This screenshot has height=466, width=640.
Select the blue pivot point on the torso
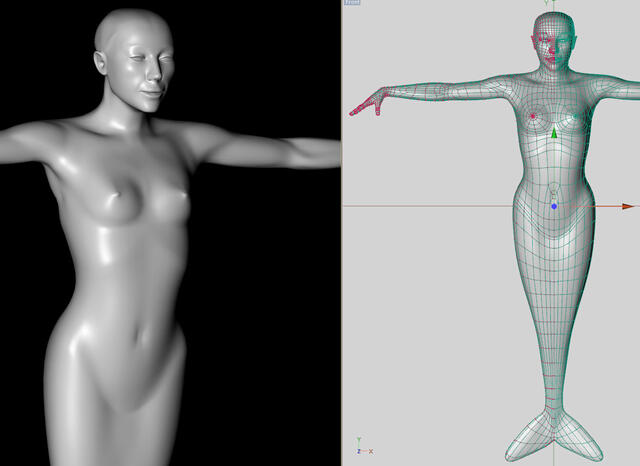click(554, 206)
